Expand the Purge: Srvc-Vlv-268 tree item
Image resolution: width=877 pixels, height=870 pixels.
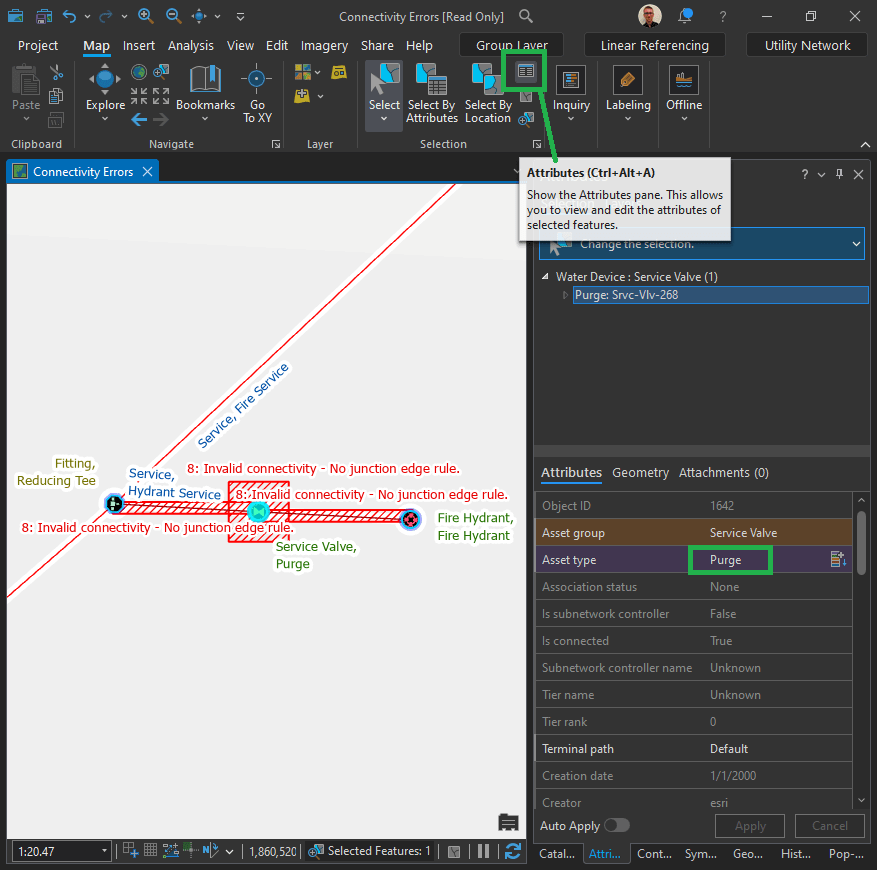pos(566,295)
